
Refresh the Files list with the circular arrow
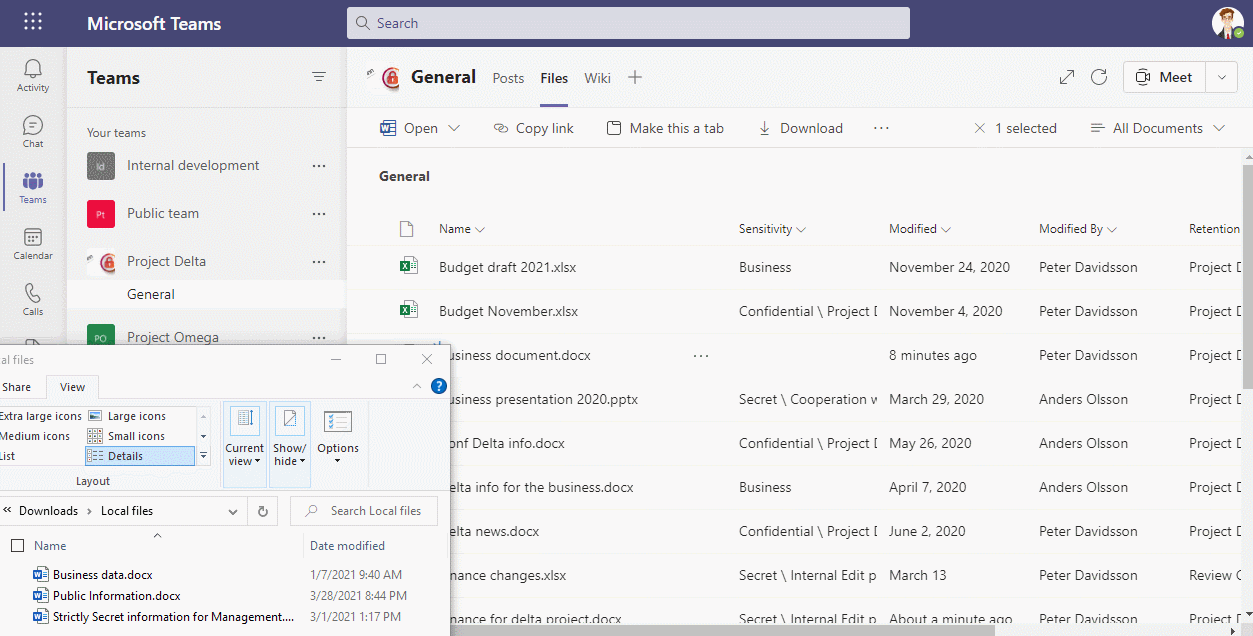tap(1099, 77)
